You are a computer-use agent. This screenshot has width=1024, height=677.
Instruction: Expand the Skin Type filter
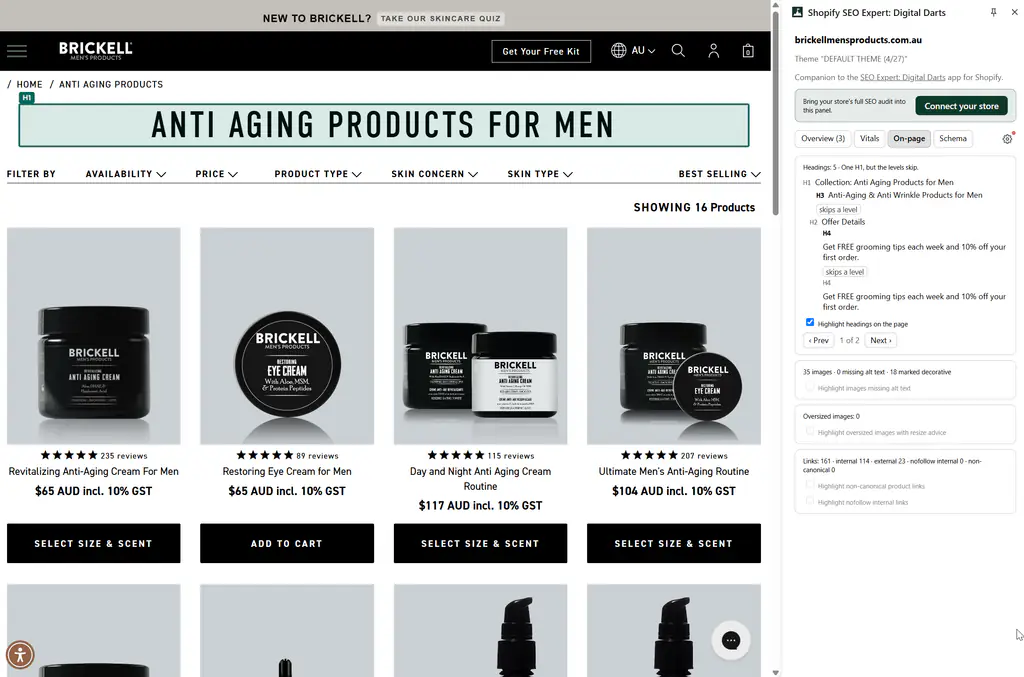click(539, 174)
